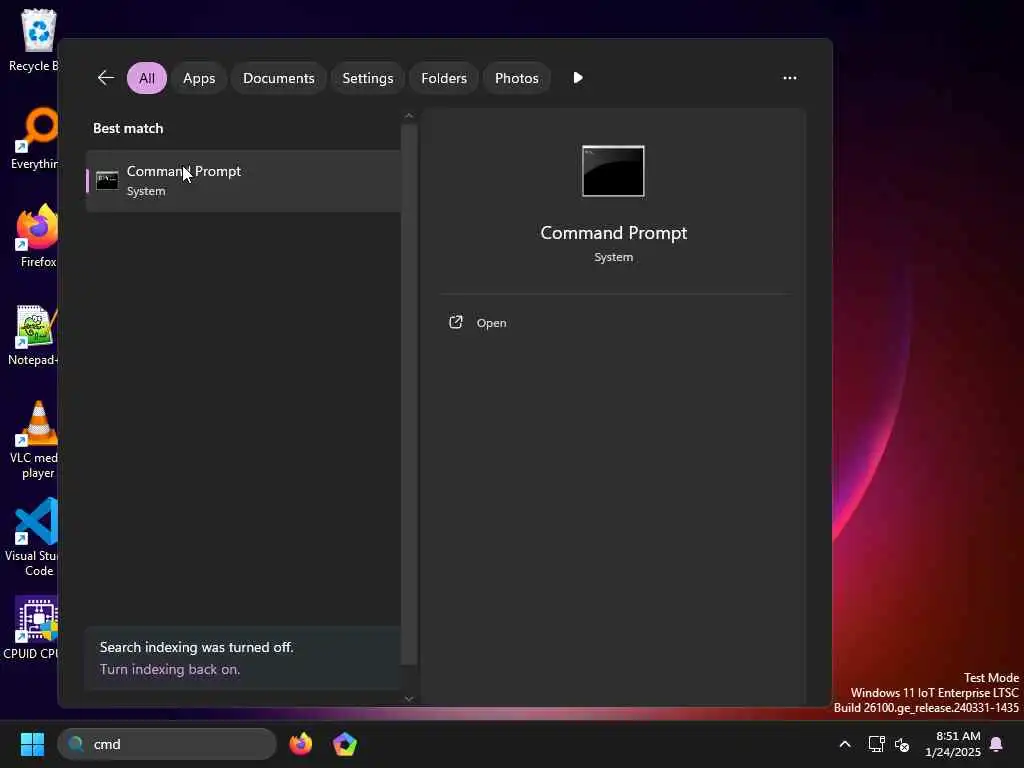This screenshot has width=1024, height=768.
Task: Open the Windows Start button
Action: (32, 744)
